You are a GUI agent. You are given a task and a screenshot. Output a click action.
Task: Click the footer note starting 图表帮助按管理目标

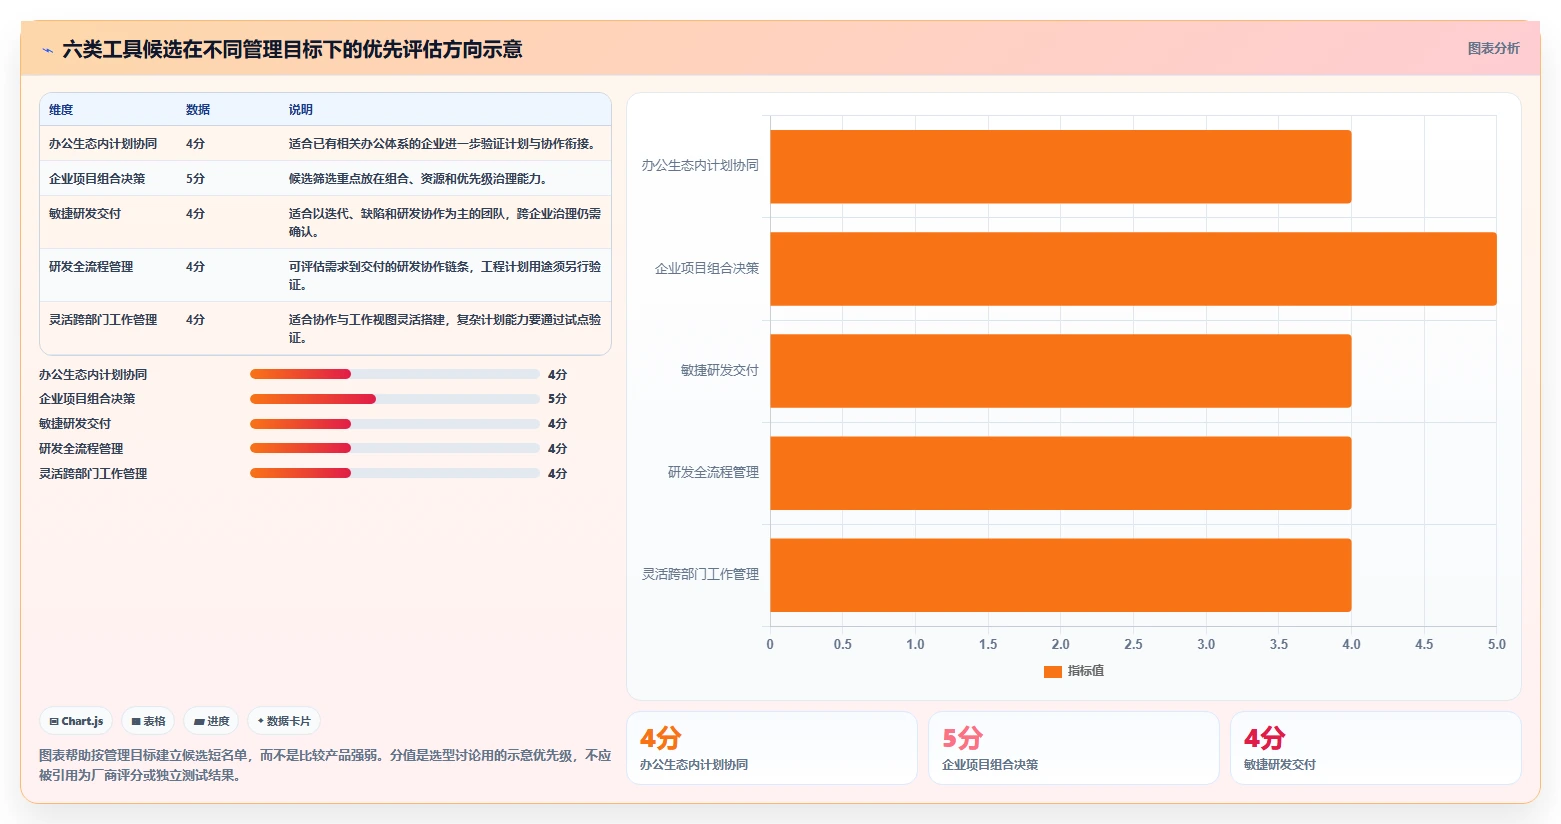[x=325, y=765]
